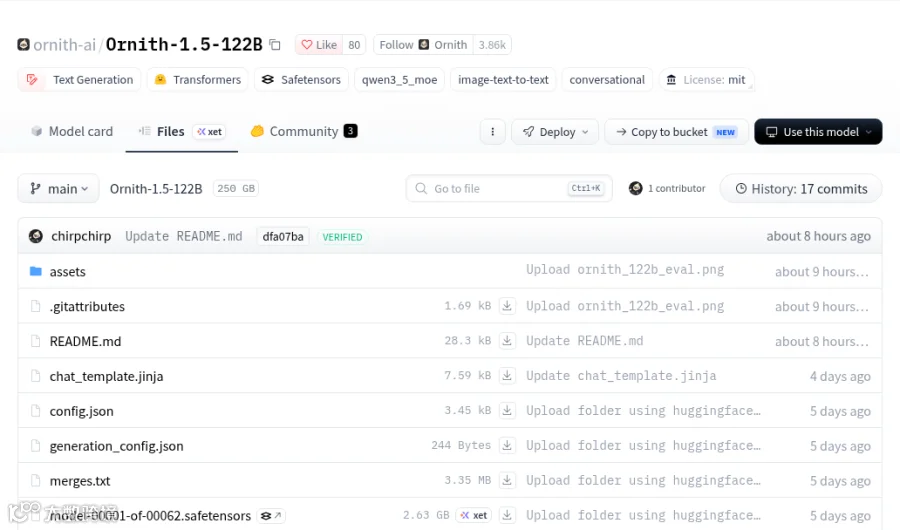900x530 pixels.
Task: Click the VERIFIED badge
Action: 342,237
